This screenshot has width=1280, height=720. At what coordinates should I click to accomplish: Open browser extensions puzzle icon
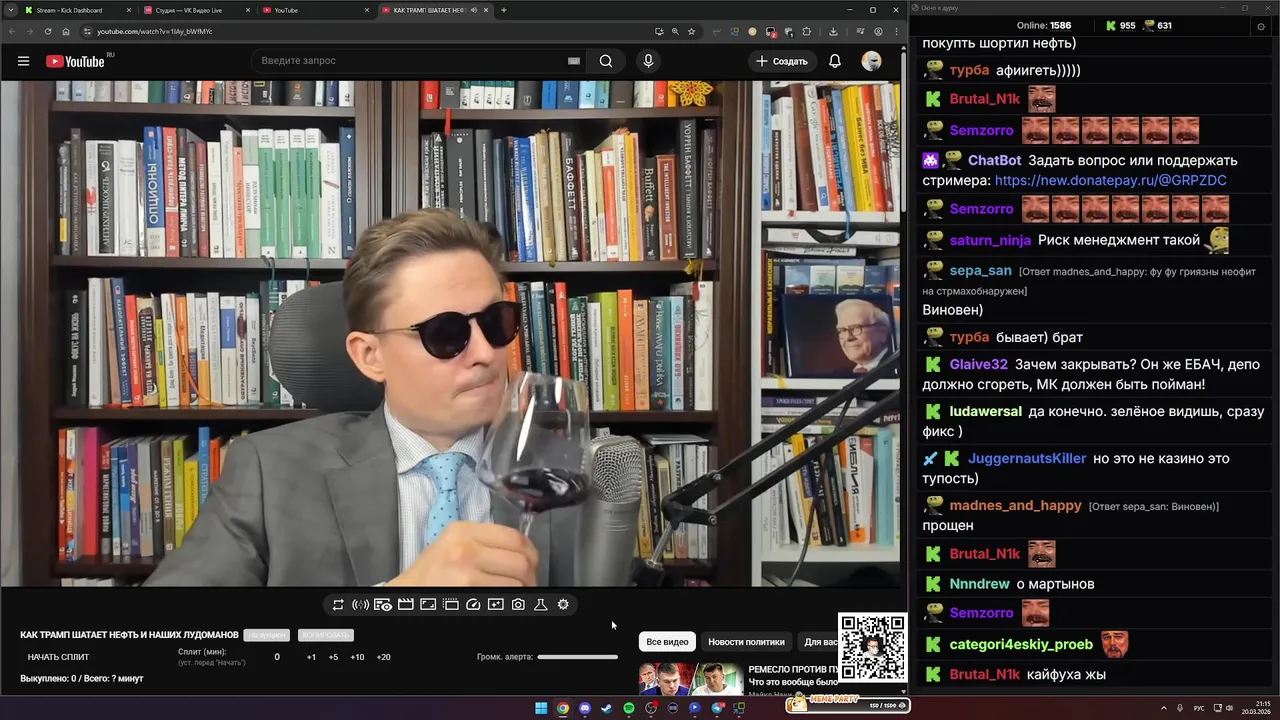point(807,31)
